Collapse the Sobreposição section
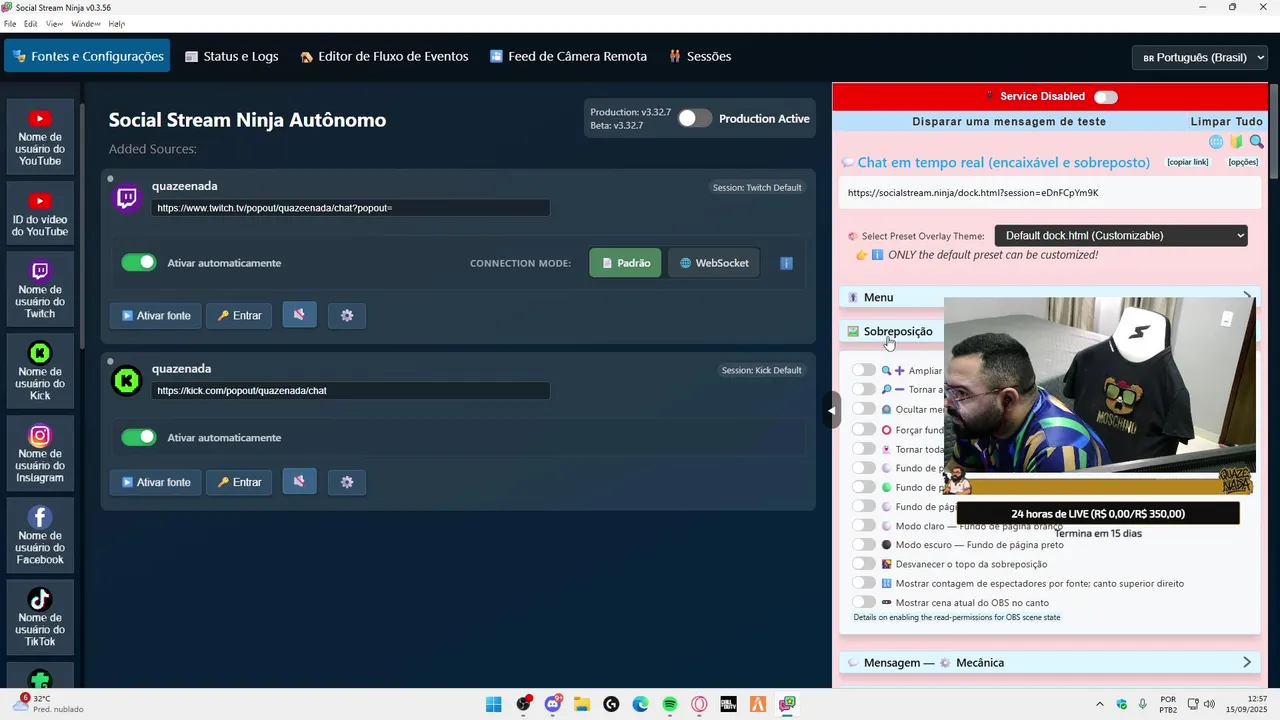Image resolution: width=1280 pixels, height=720 pixels. tap(1048, 331)
